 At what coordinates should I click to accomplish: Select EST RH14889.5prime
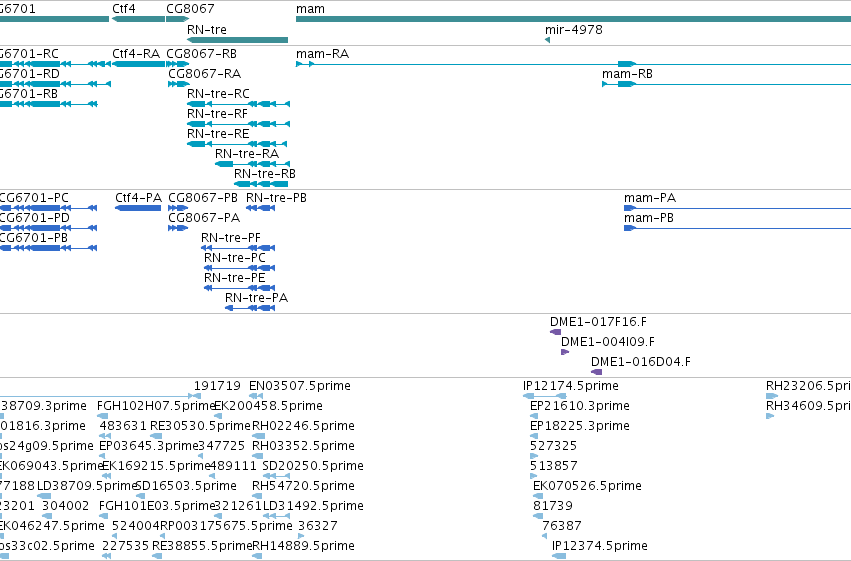point(303,547)
